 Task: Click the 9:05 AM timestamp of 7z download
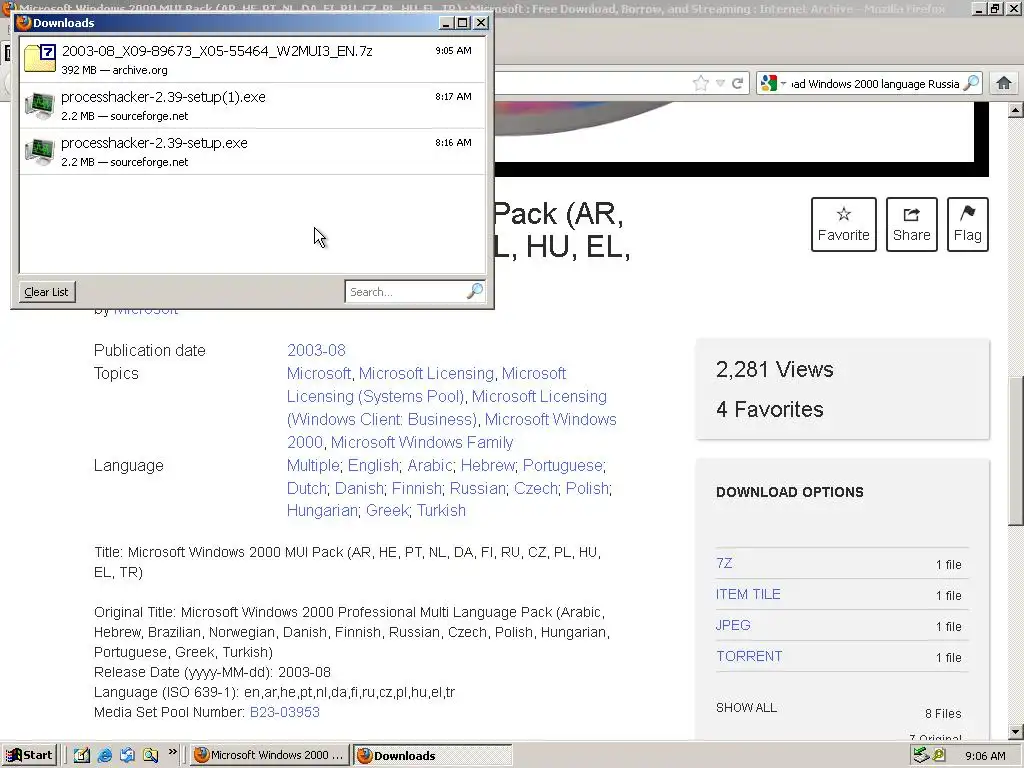click(x=453, y=50)
